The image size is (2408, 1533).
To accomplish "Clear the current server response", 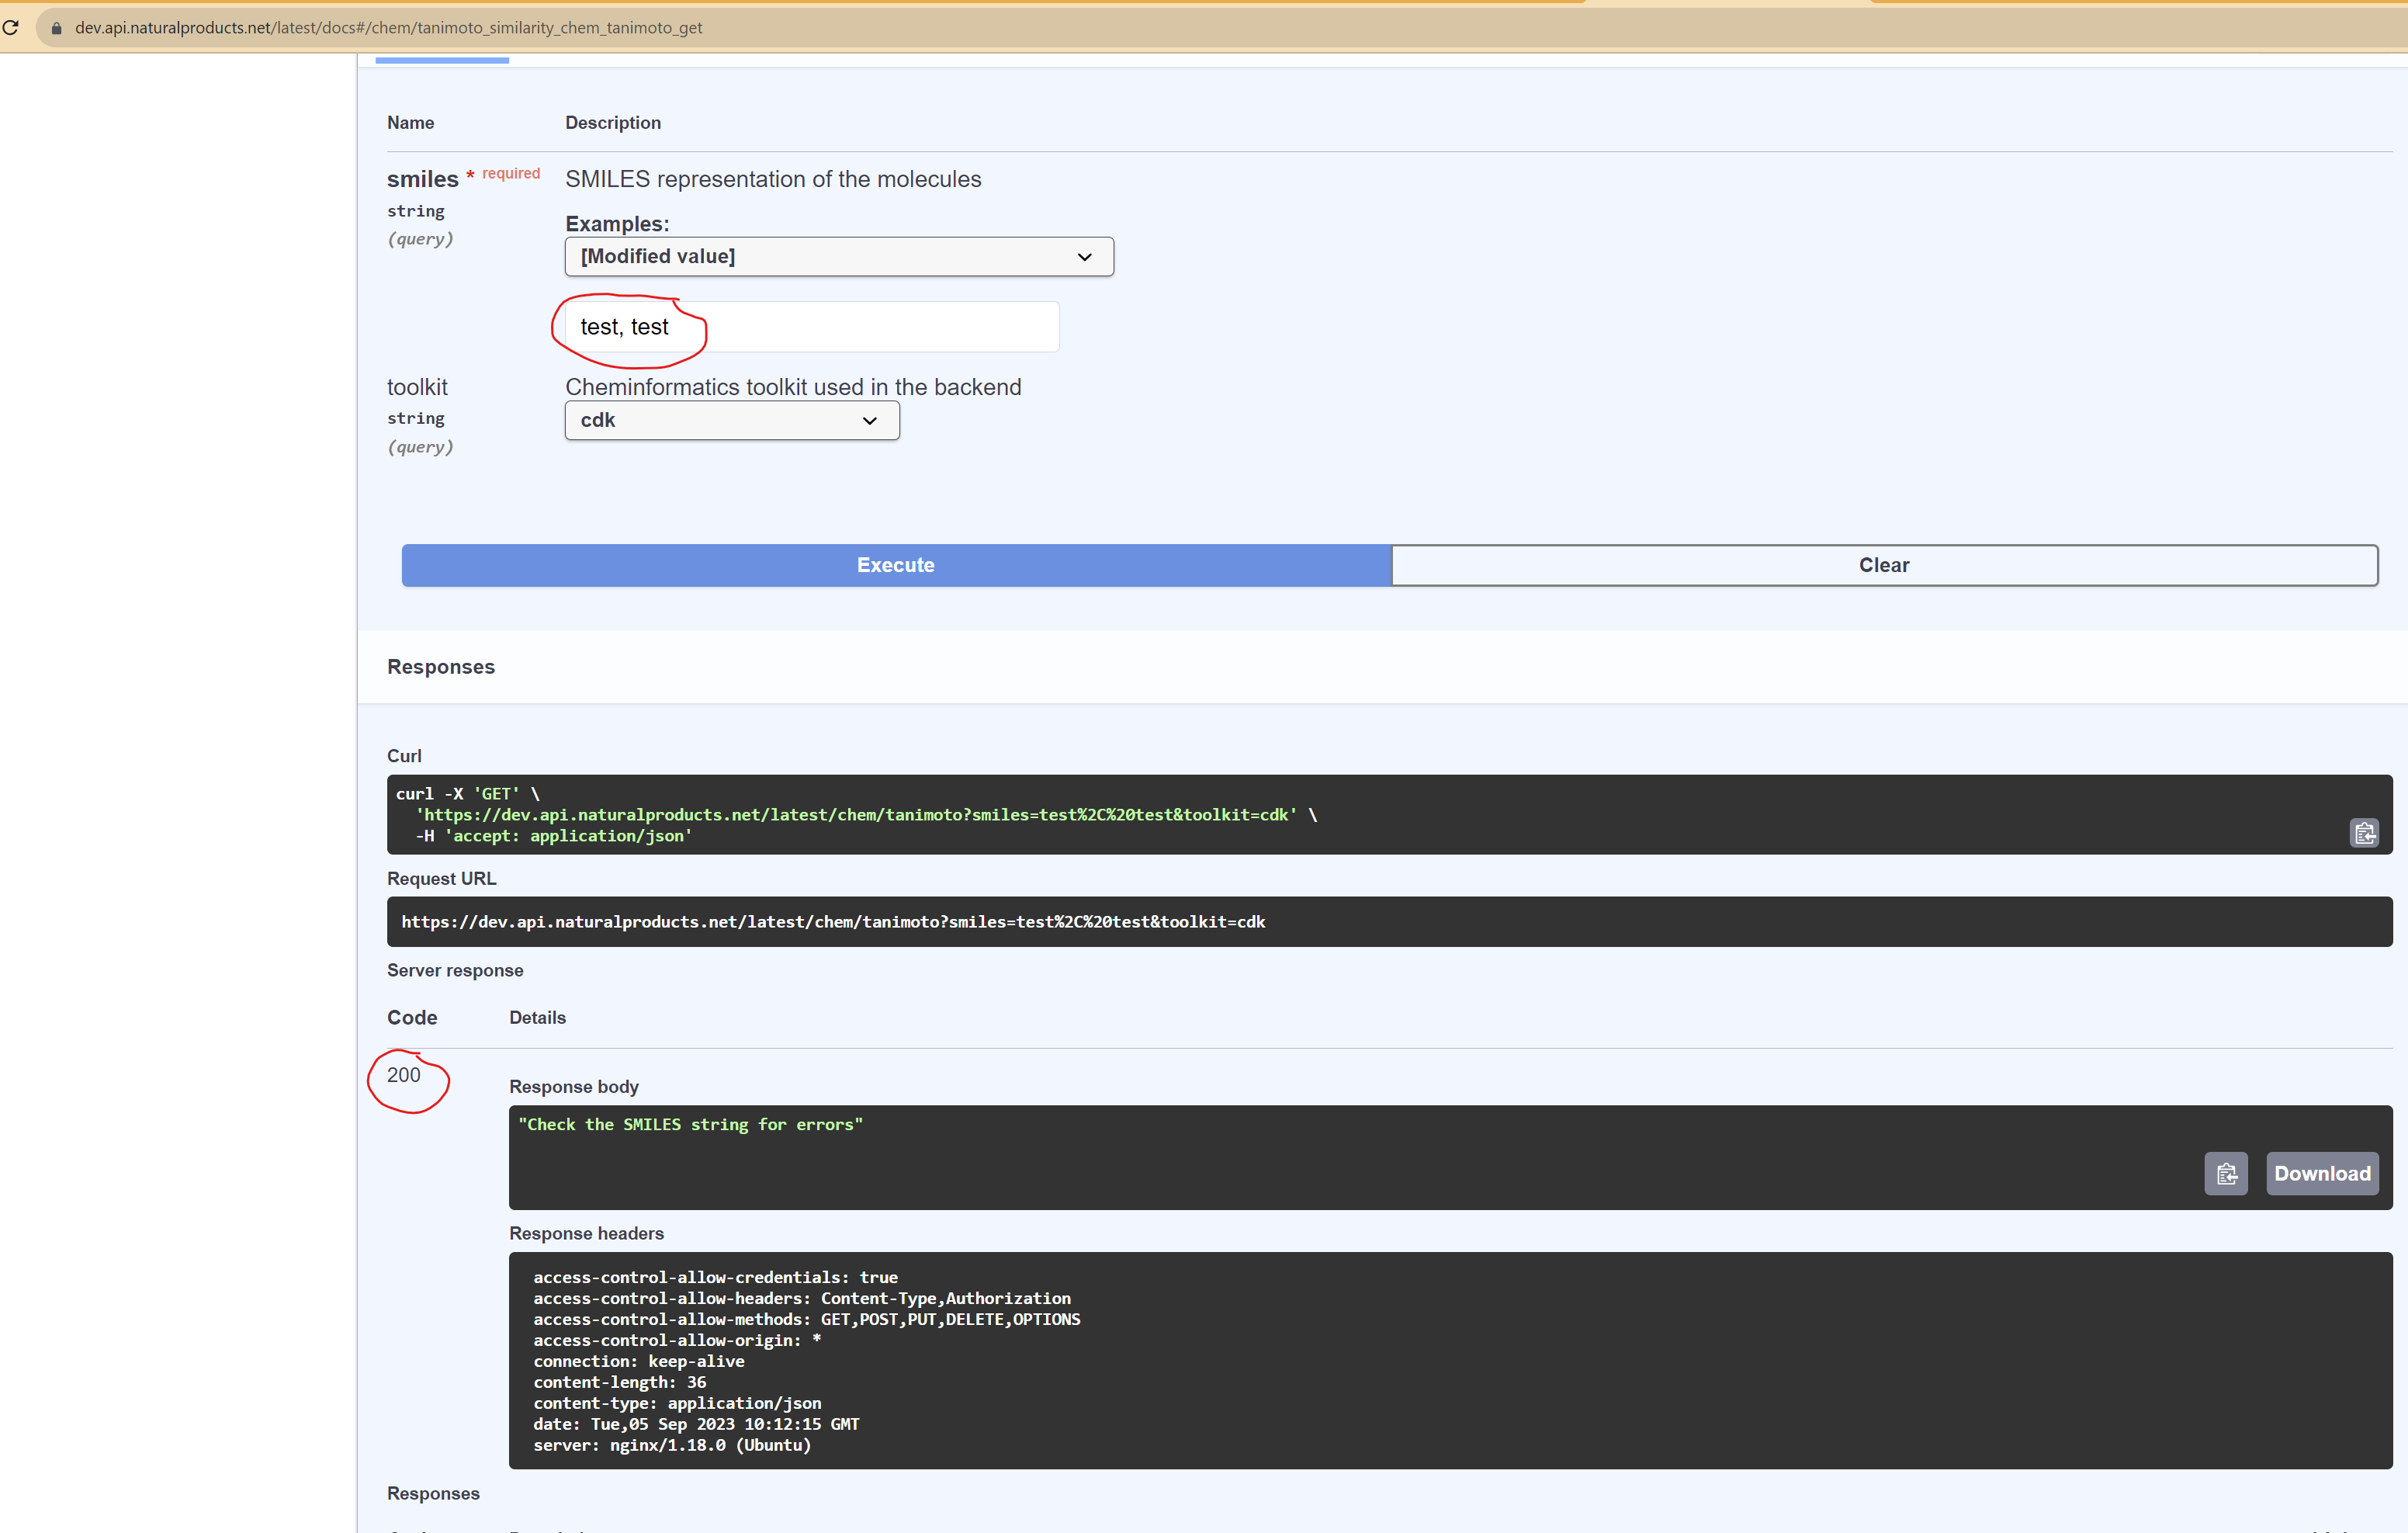I will pos(1884,565).
